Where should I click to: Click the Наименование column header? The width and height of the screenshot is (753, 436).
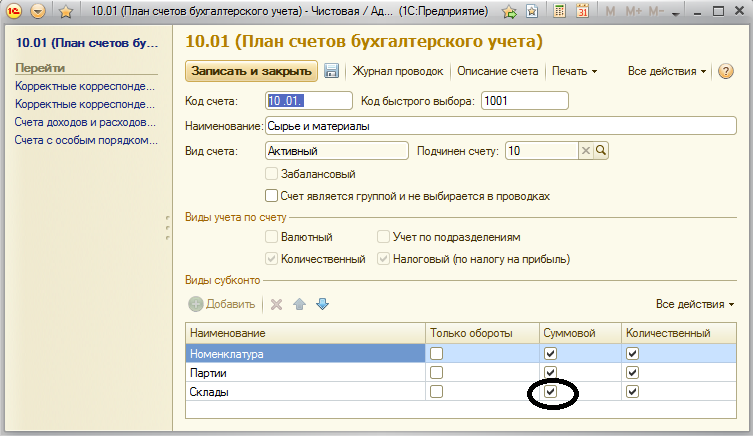pyautogui.click(x=305, y=333)
